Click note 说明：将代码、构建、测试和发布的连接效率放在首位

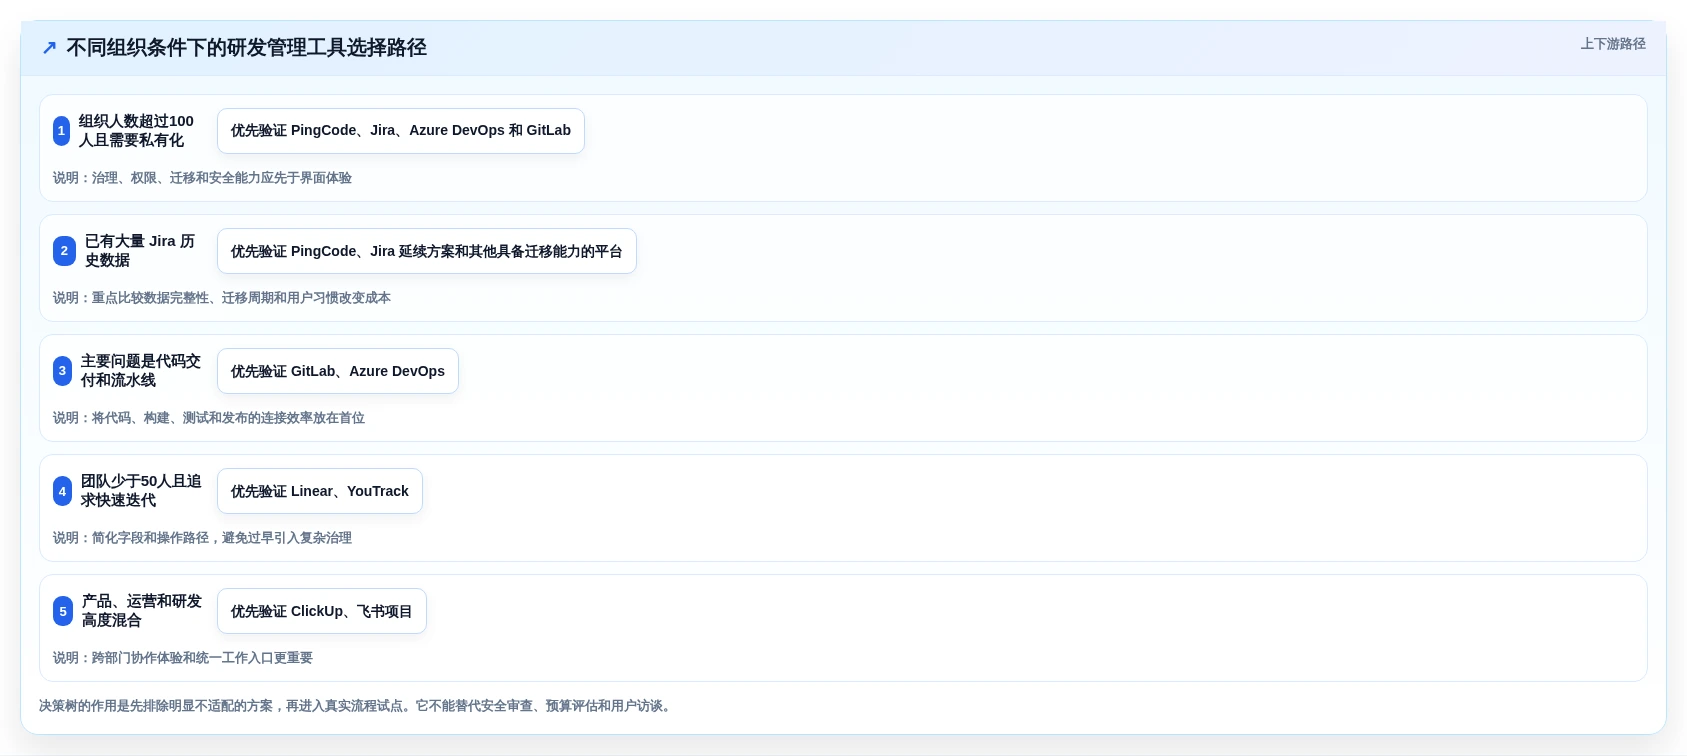tap(209, 418)
